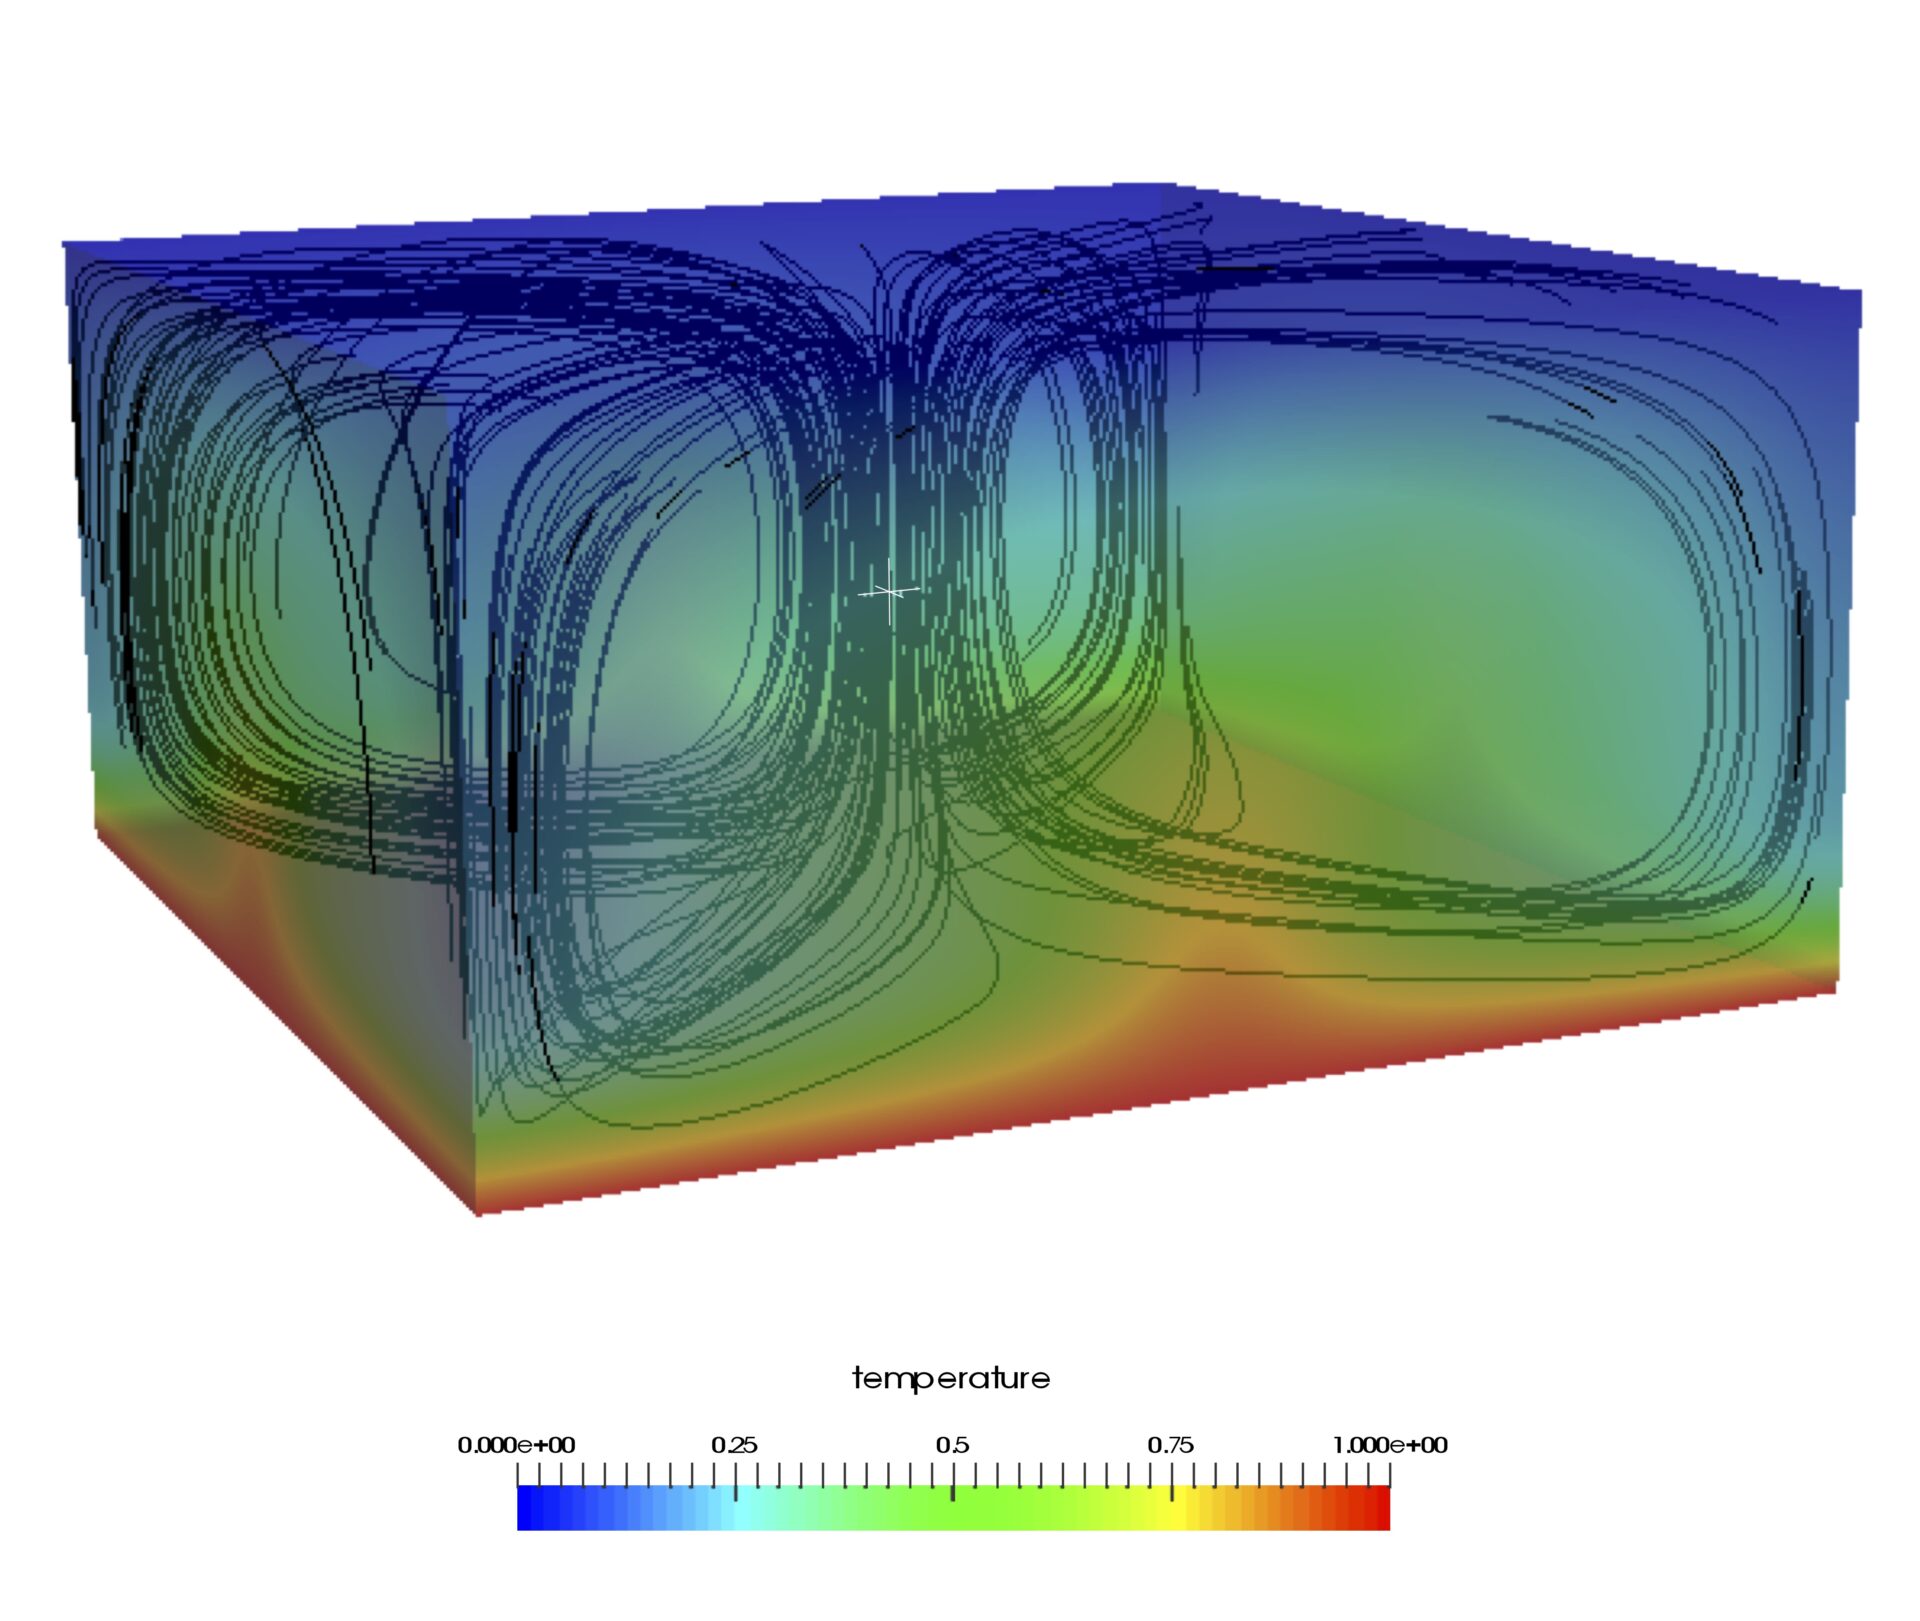Click the 0.5 legend tick label

click(952, 1445)
